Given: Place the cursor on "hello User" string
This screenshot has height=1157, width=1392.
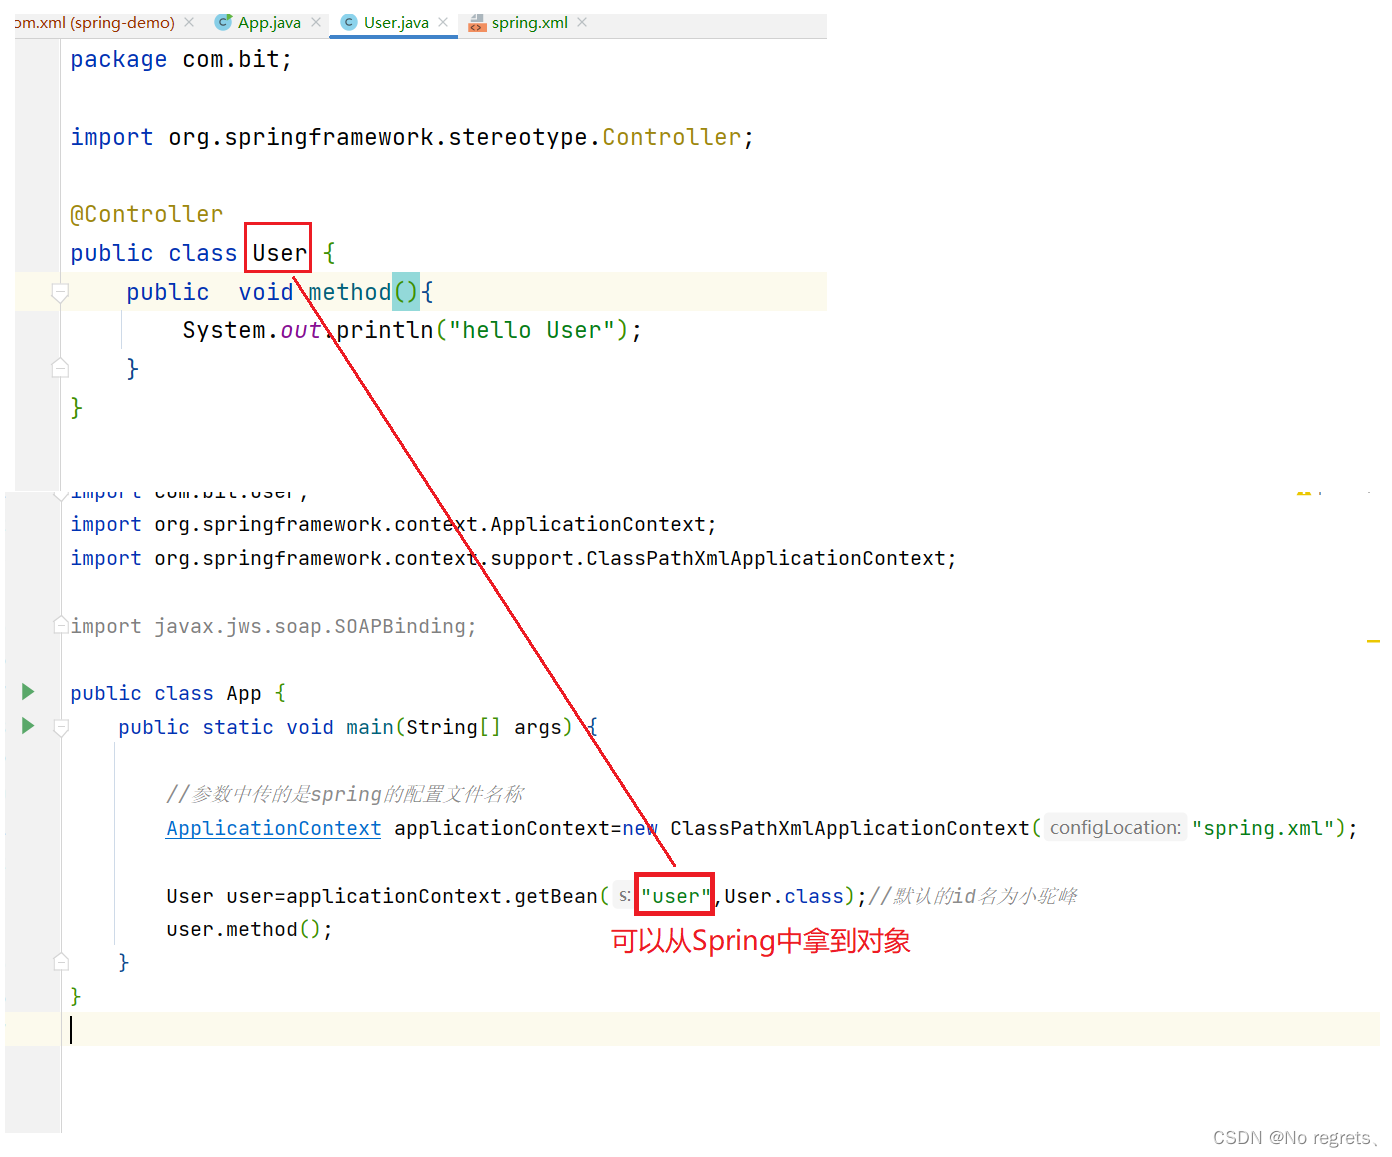Looking at the screenshot, I should [x=531, y=330].
